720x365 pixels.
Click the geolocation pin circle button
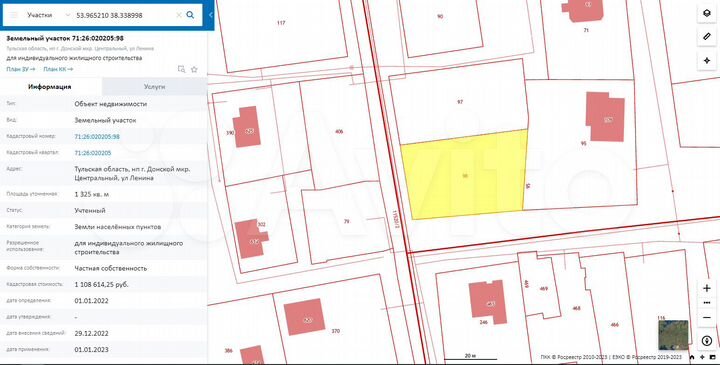[707, 341]
